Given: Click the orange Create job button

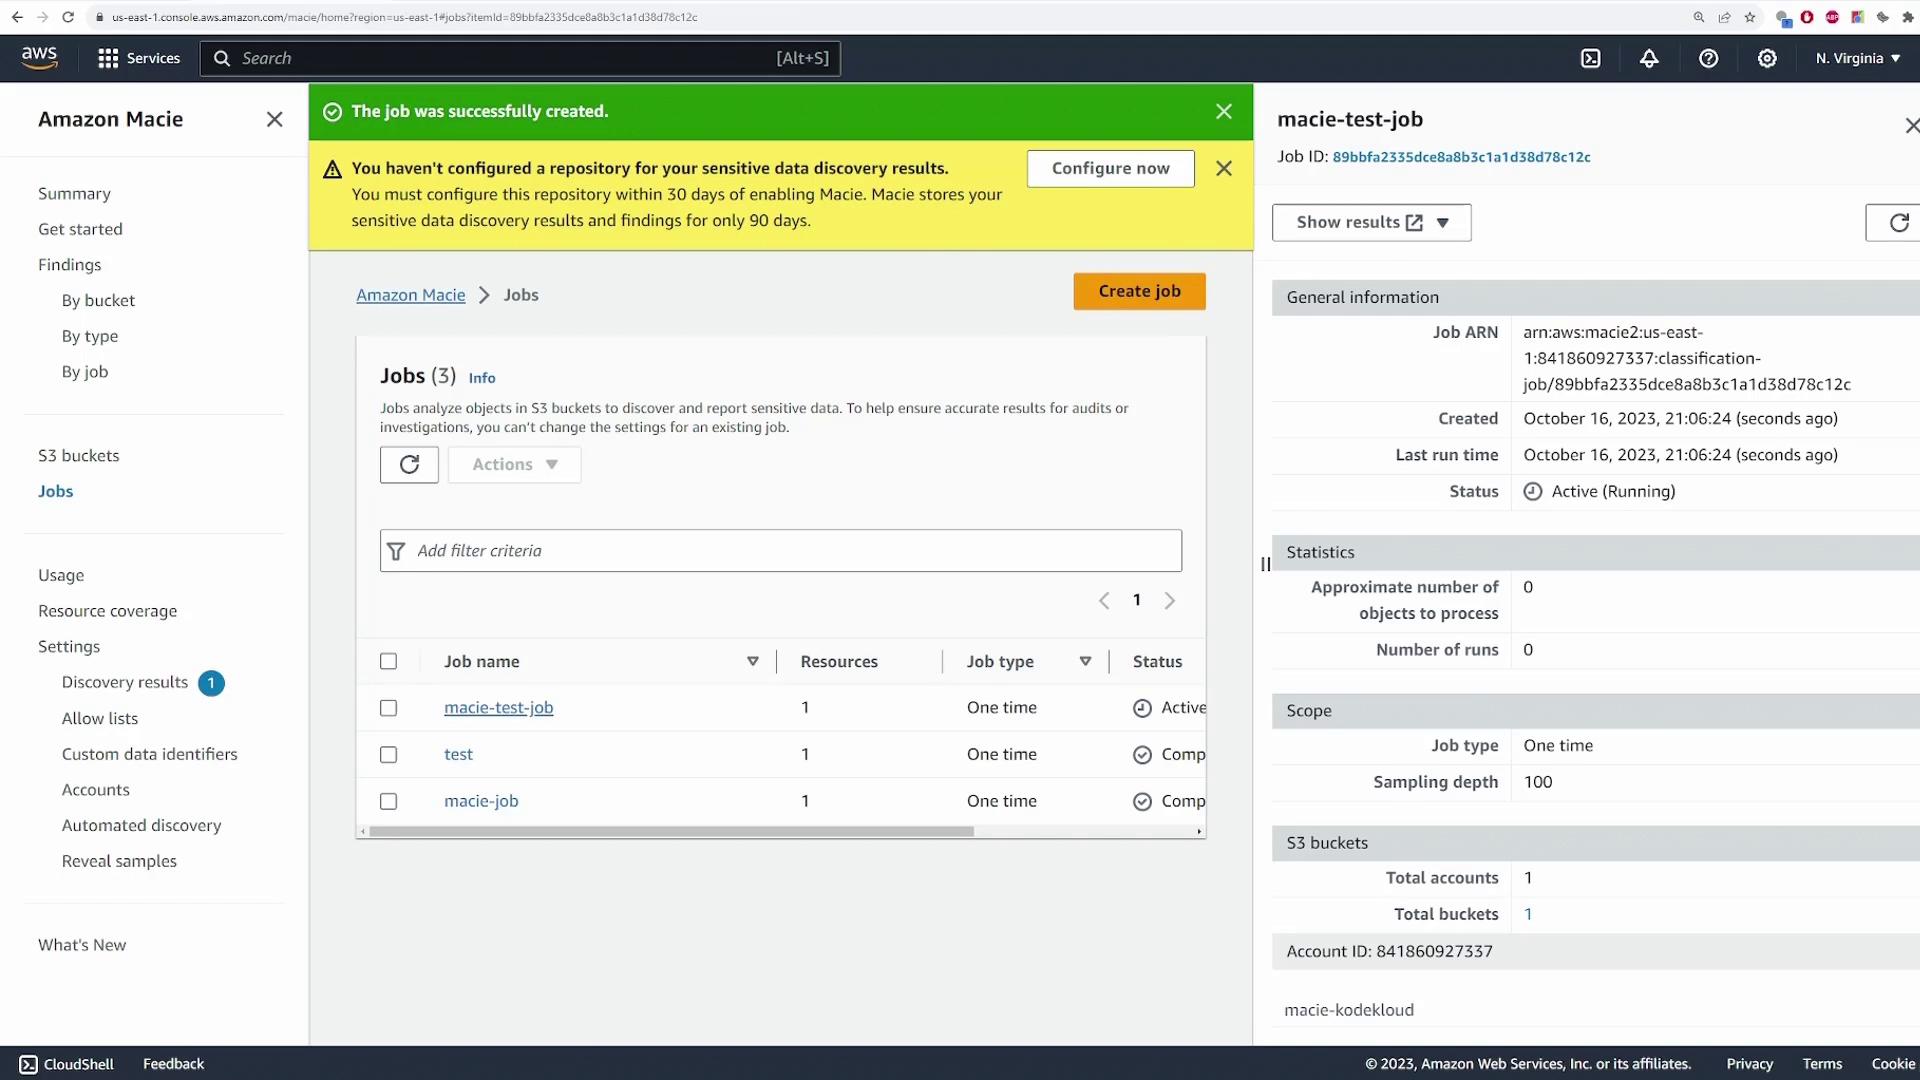Looking at the screenshot, I should 1139,291.
